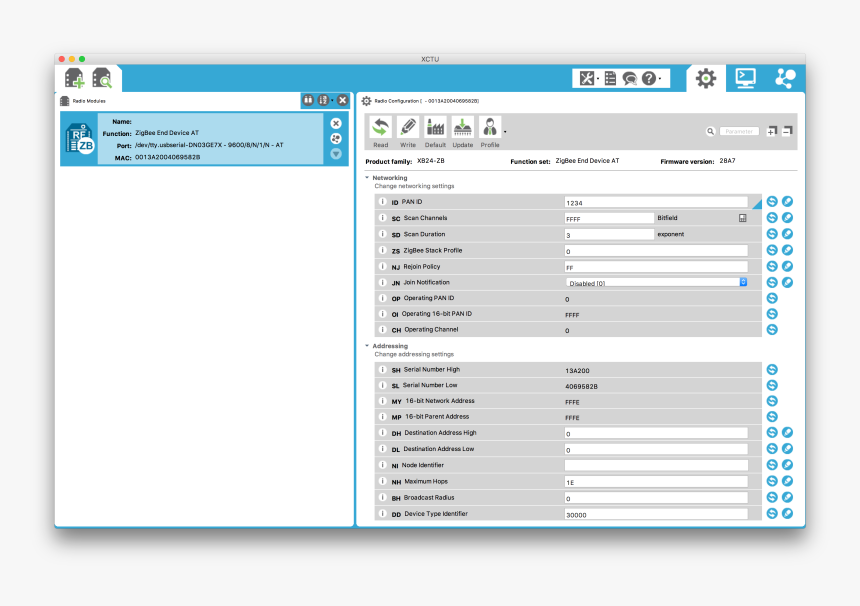
Task: Click Update firmware button
Action: tap(462, 132)
